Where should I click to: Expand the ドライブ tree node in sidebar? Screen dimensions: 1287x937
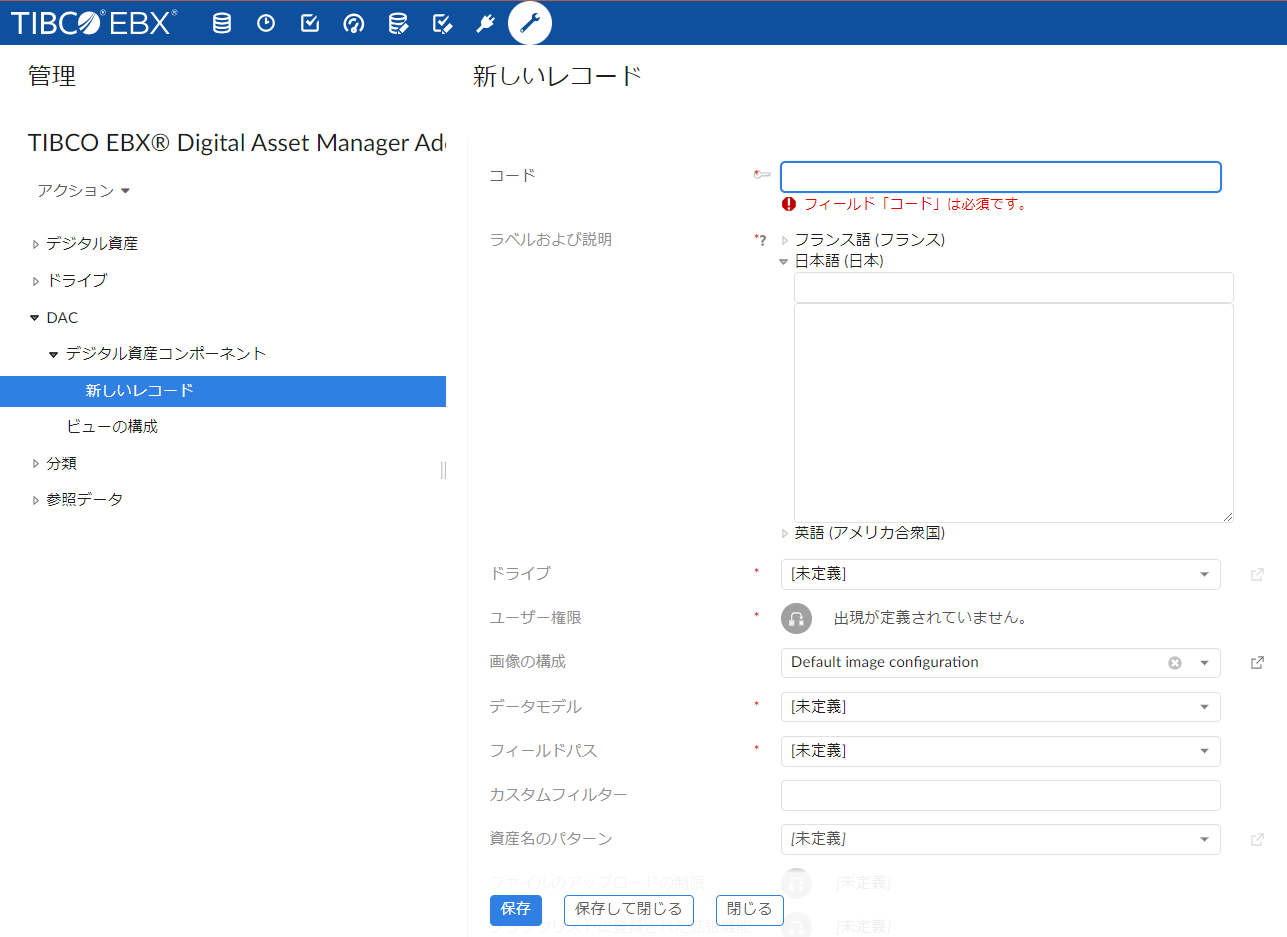pos(36,281)
